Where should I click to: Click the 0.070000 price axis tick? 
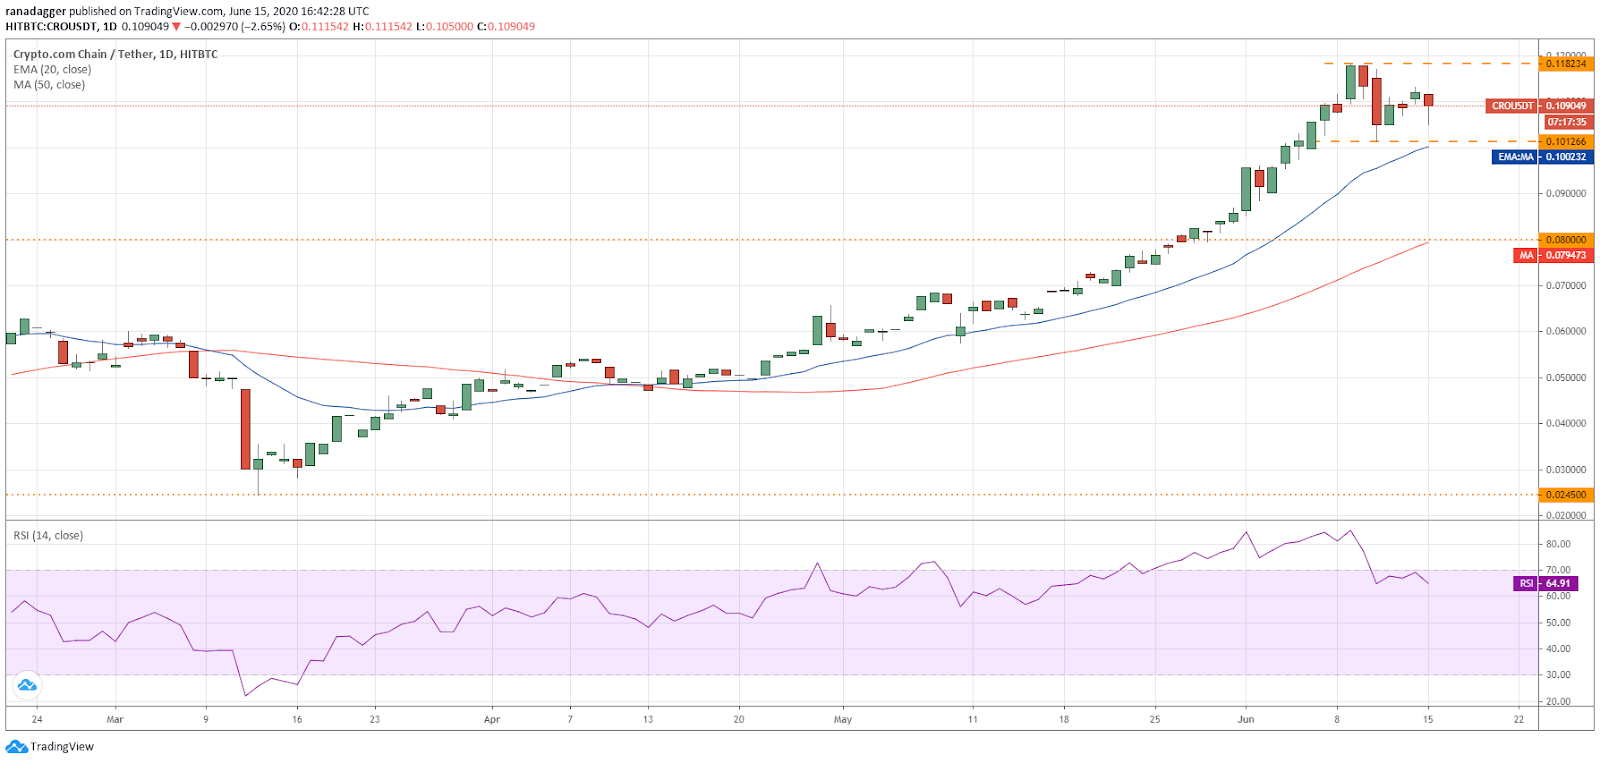(1566, 285)
